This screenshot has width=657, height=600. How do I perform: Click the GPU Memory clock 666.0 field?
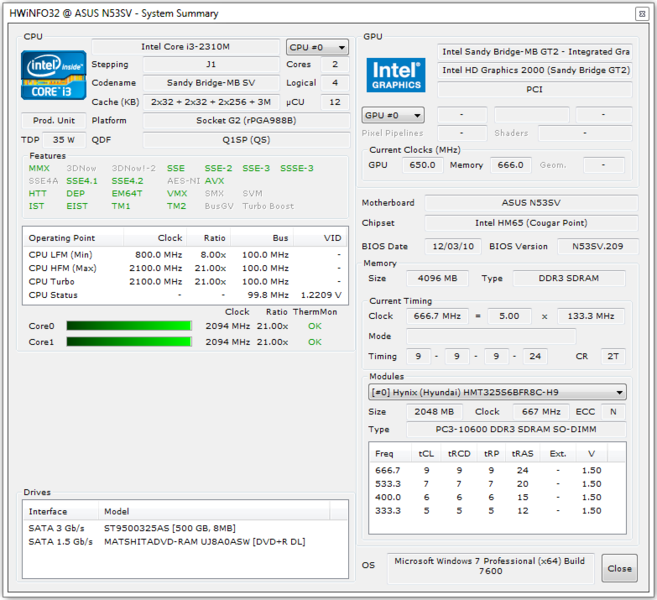(x=510, y=165)
